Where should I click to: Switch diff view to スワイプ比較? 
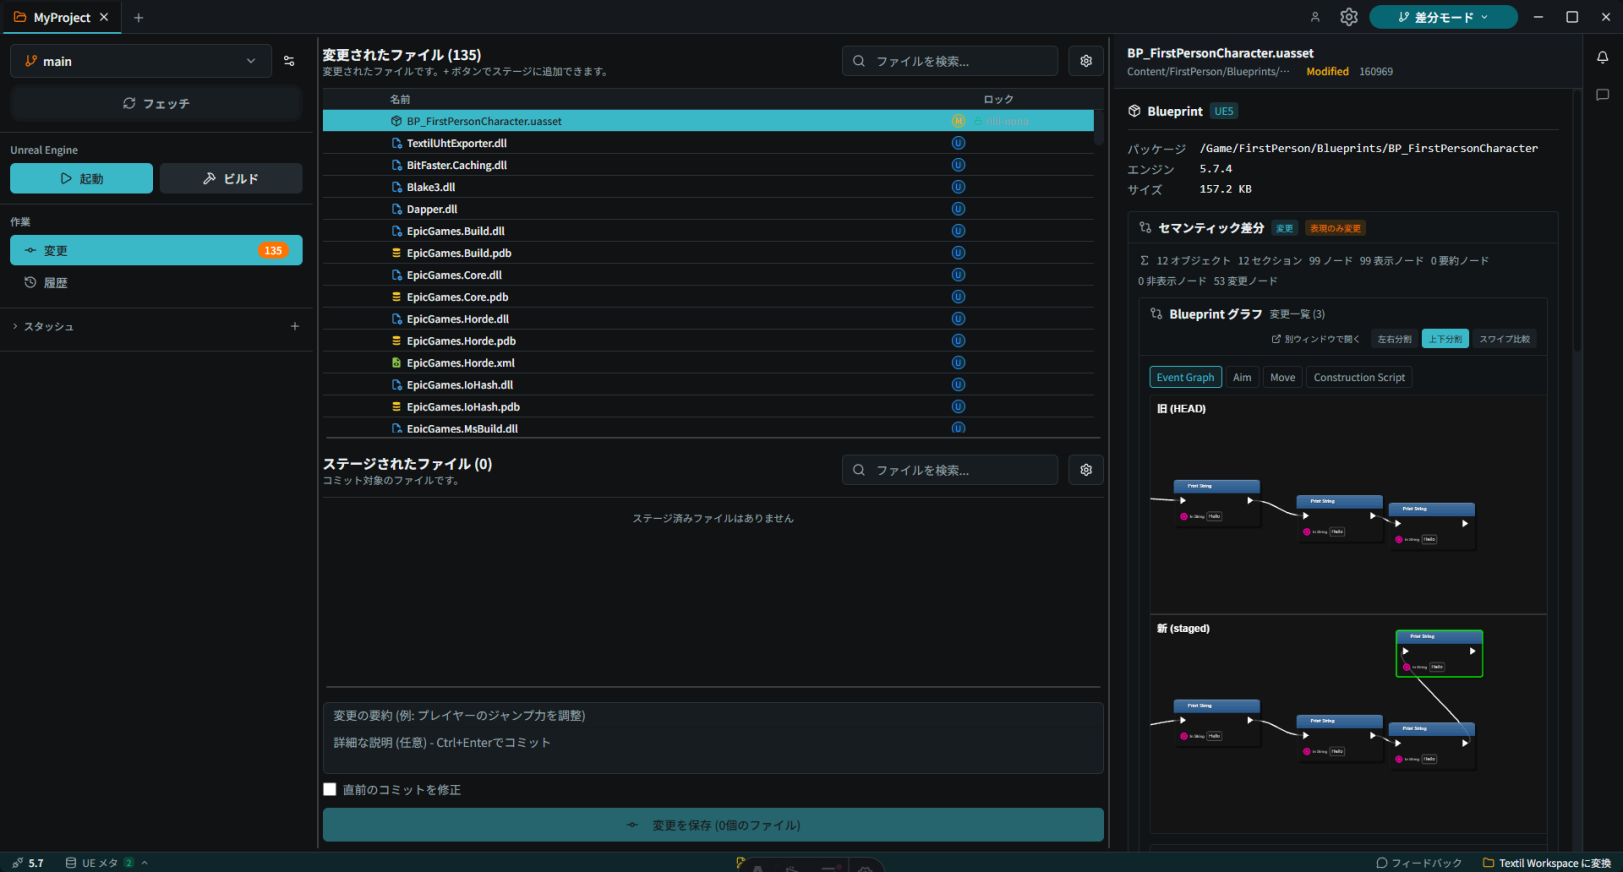click(x=1504, y=339)
